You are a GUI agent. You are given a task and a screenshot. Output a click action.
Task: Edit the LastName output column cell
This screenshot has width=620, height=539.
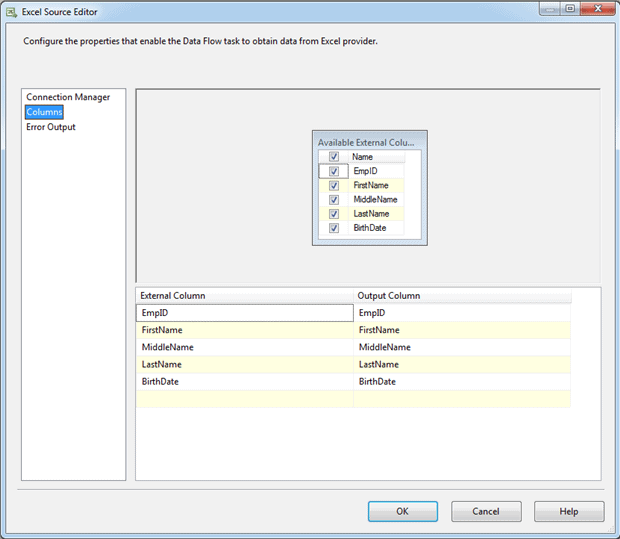(x=462, y=365)
